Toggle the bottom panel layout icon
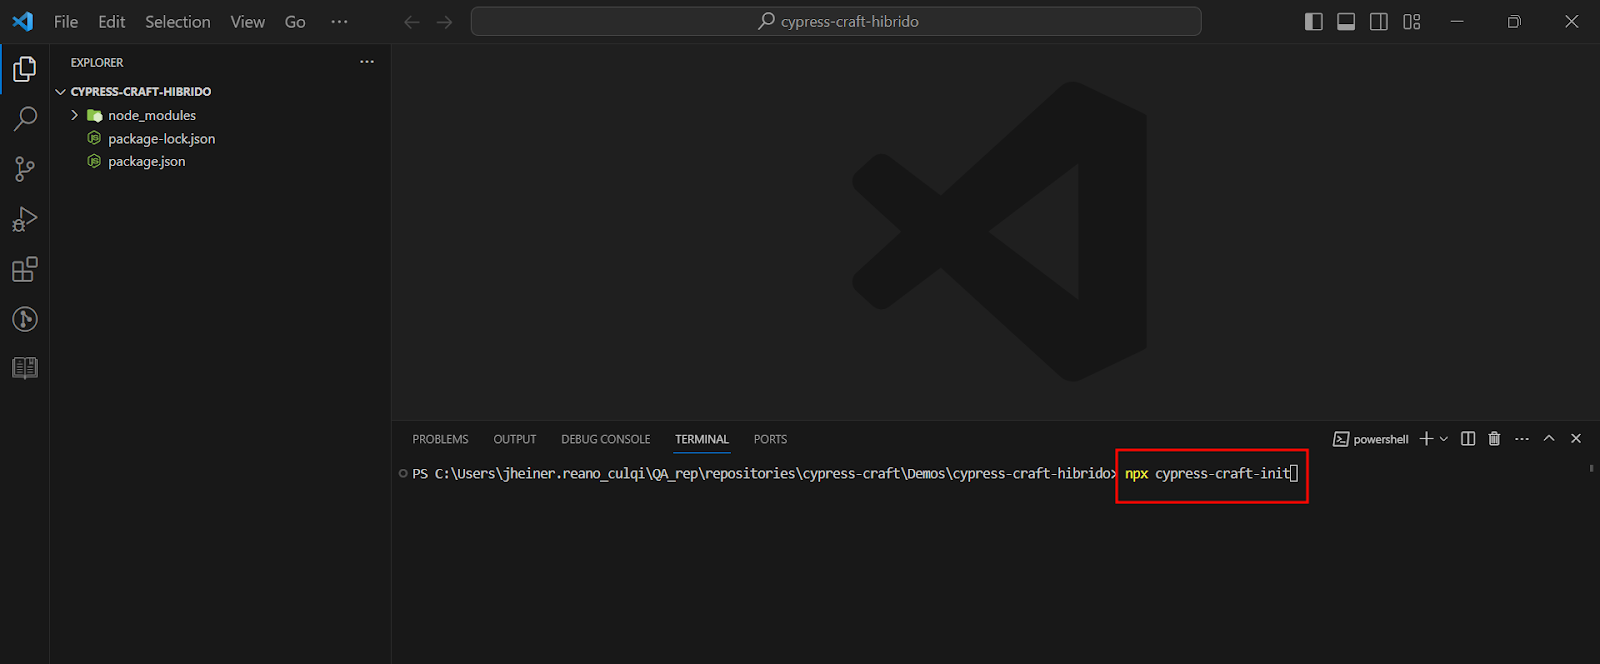The width and height of the screenshot is (1600, 664). coord(1346,21)
